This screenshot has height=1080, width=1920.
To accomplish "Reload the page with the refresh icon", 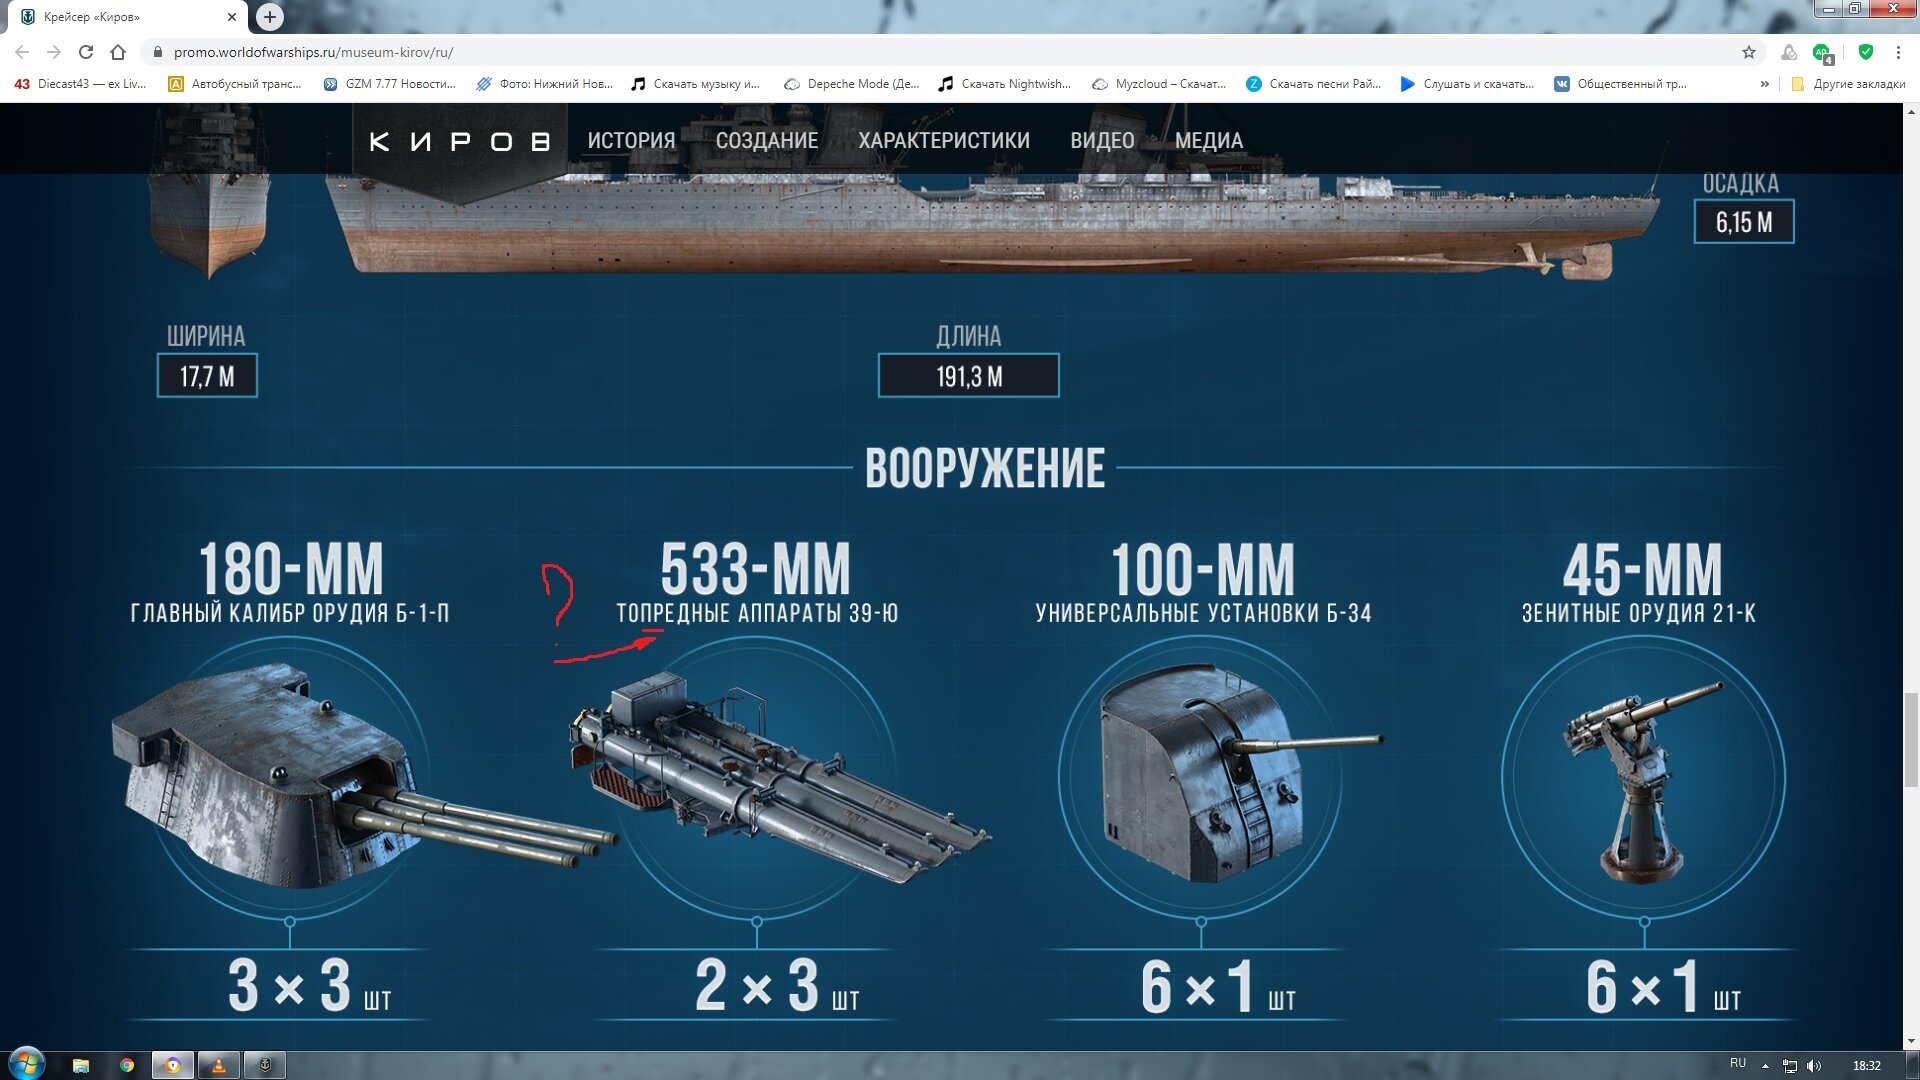I will click(86, 52).
